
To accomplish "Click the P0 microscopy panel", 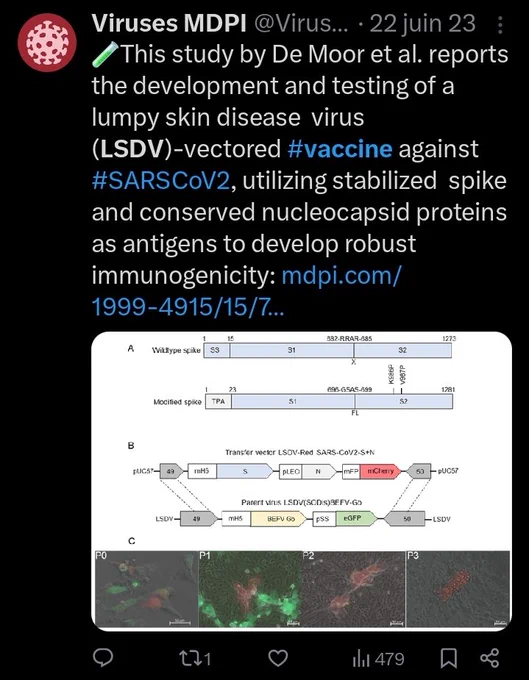I will coord(146,589).
